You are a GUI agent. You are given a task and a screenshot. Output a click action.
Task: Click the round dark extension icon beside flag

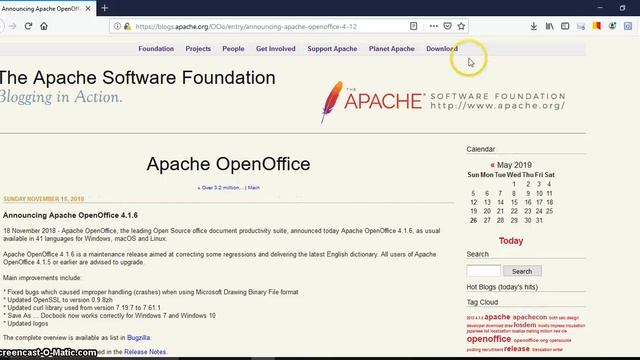pos(612,26)
